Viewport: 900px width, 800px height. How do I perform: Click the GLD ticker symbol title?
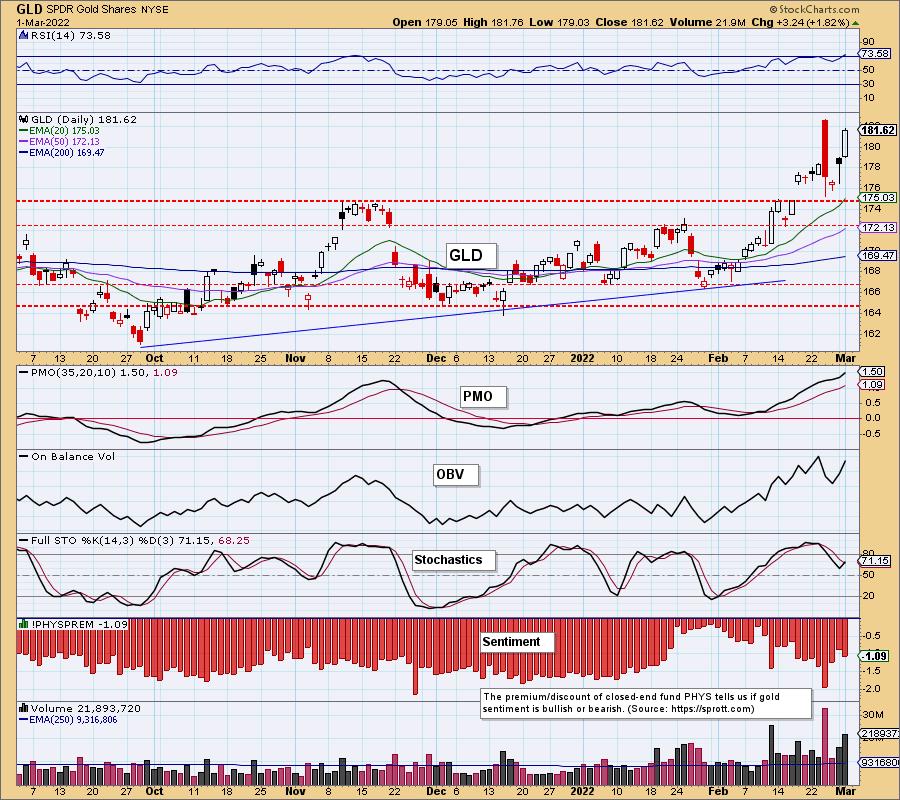28,9
